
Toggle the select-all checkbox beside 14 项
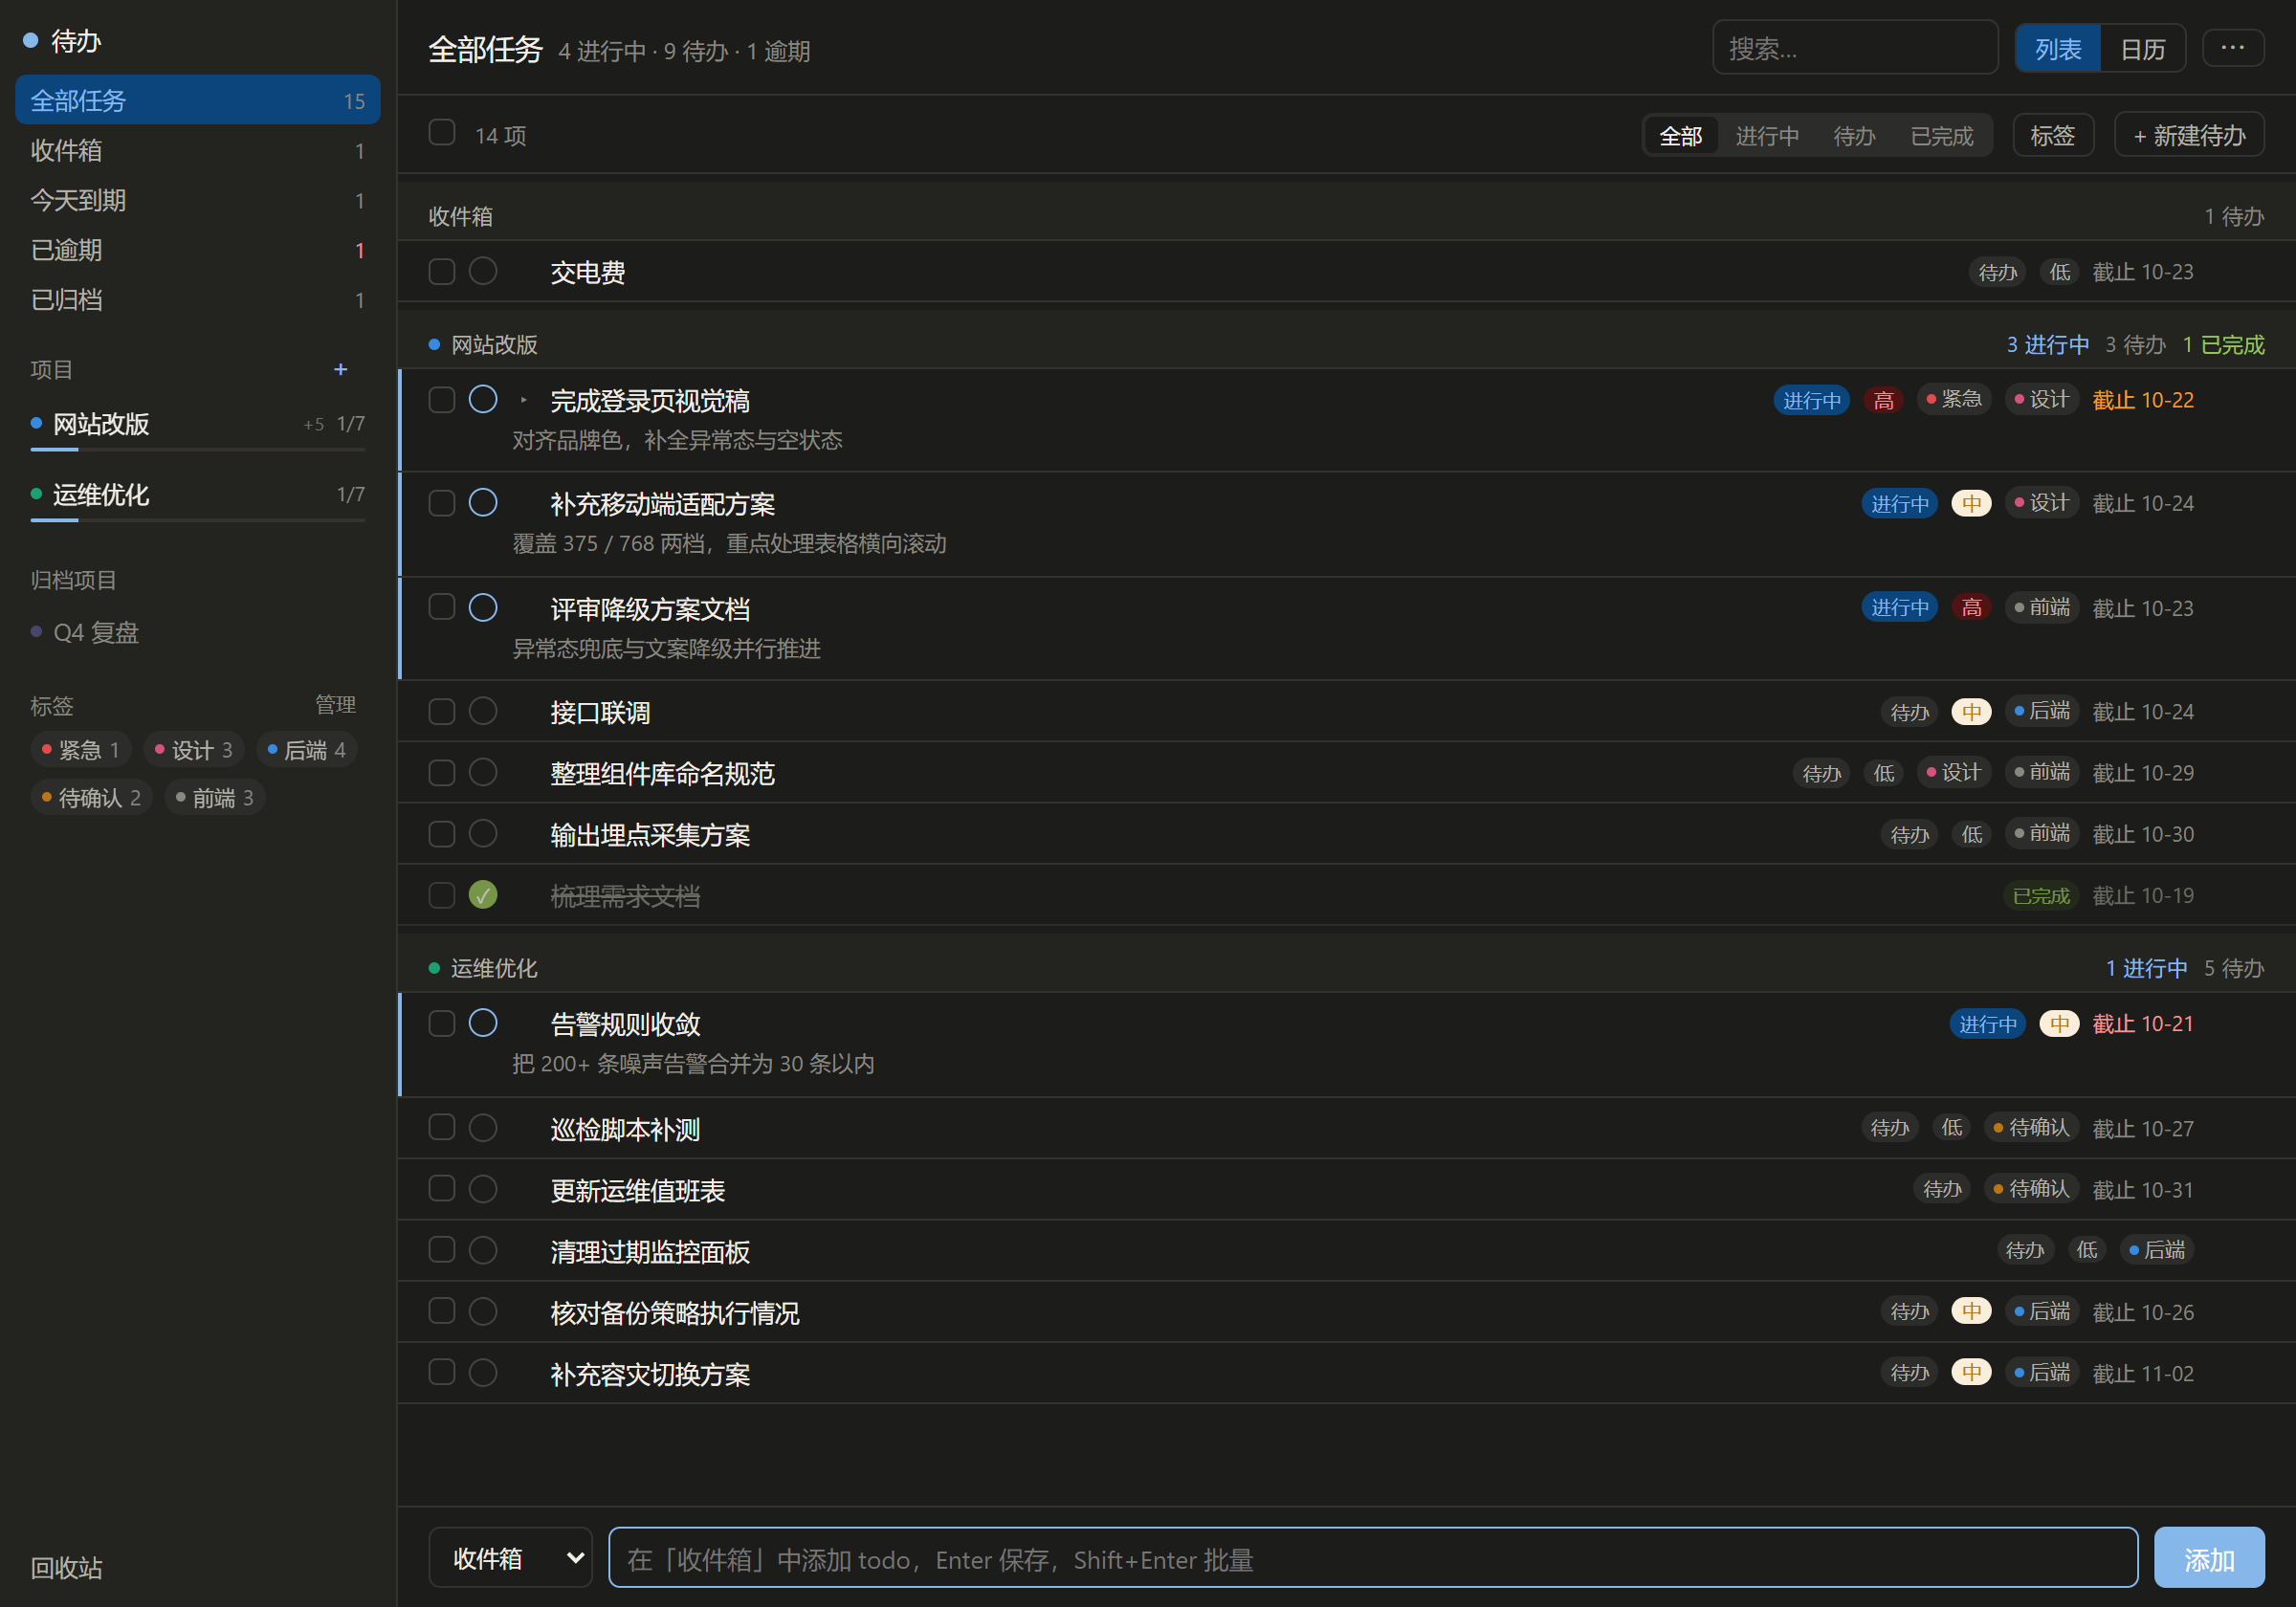pos(442,132)
